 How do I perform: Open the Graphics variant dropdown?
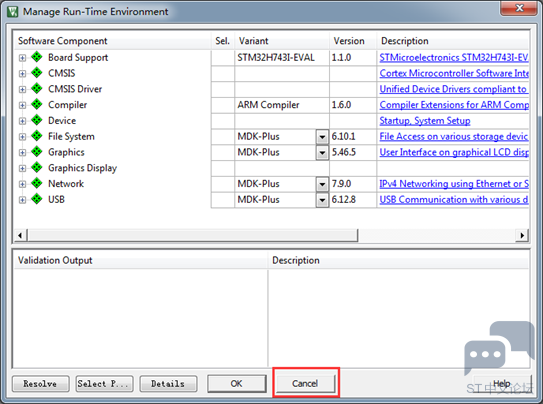(322, 153)
